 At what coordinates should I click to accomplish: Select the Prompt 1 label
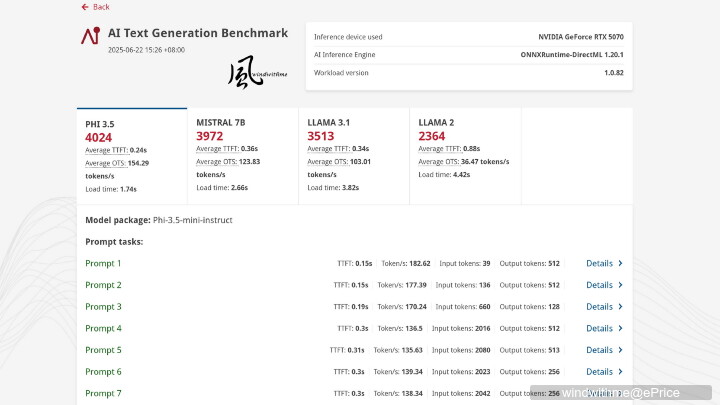point(103,263)
